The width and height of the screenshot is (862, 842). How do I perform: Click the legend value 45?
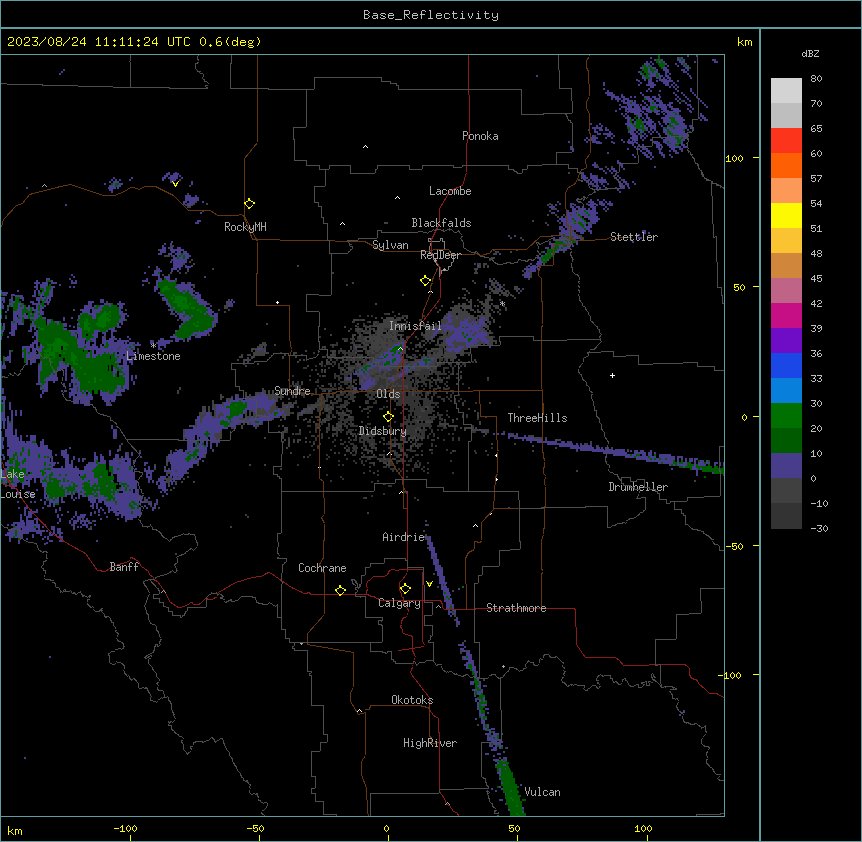point(816,279)
